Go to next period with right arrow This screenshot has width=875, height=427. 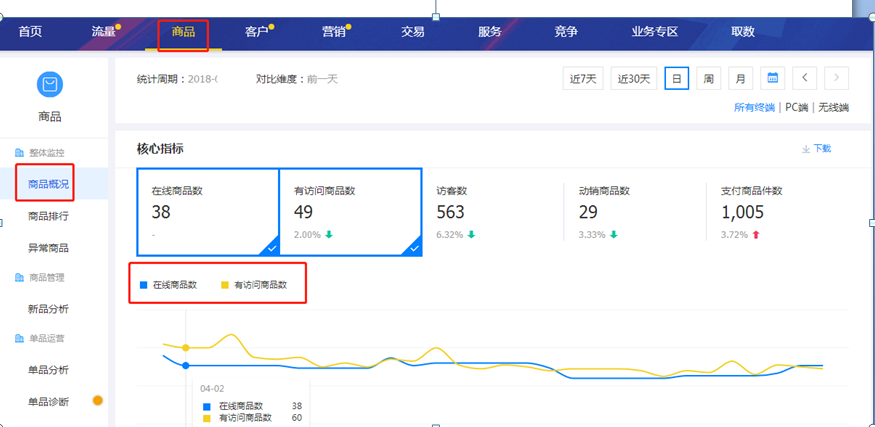(x=836, y=78)
